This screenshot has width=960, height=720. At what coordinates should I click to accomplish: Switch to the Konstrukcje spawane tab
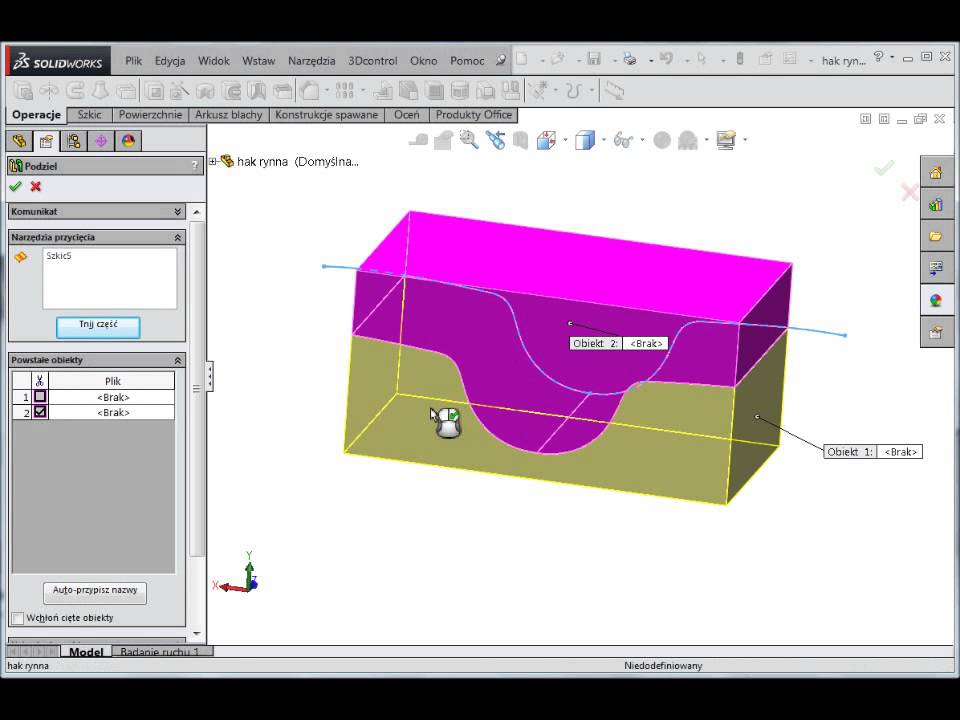coord(326,114)
